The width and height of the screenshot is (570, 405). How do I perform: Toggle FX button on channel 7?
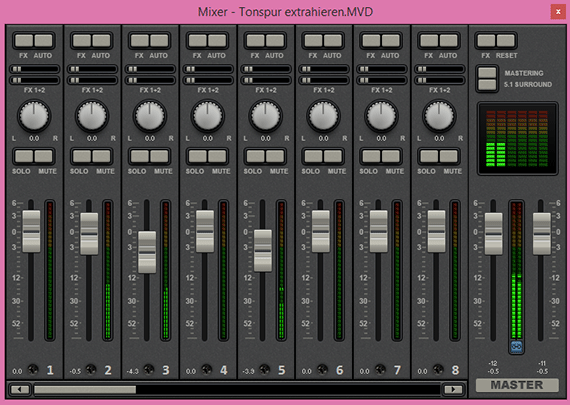(x=371, y=41)
